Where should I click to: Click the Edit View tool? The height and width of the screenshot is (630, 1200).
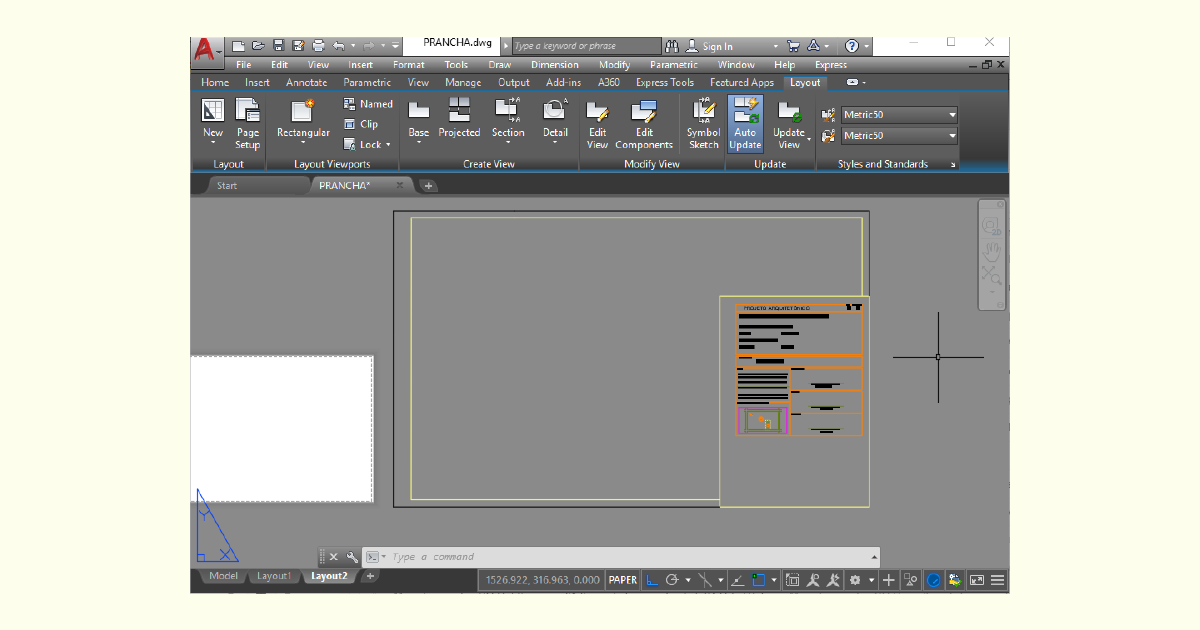pos(597,124)
